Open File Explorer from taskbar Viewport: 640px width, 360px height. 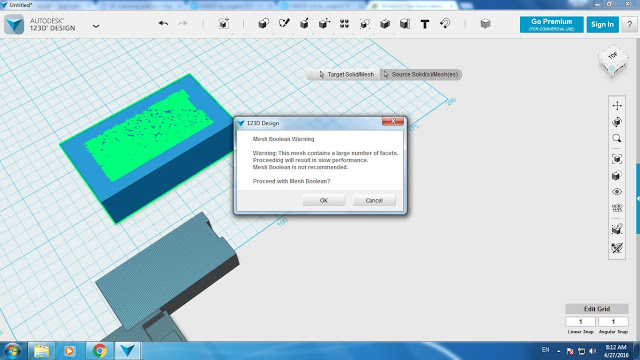pos(41,351)
